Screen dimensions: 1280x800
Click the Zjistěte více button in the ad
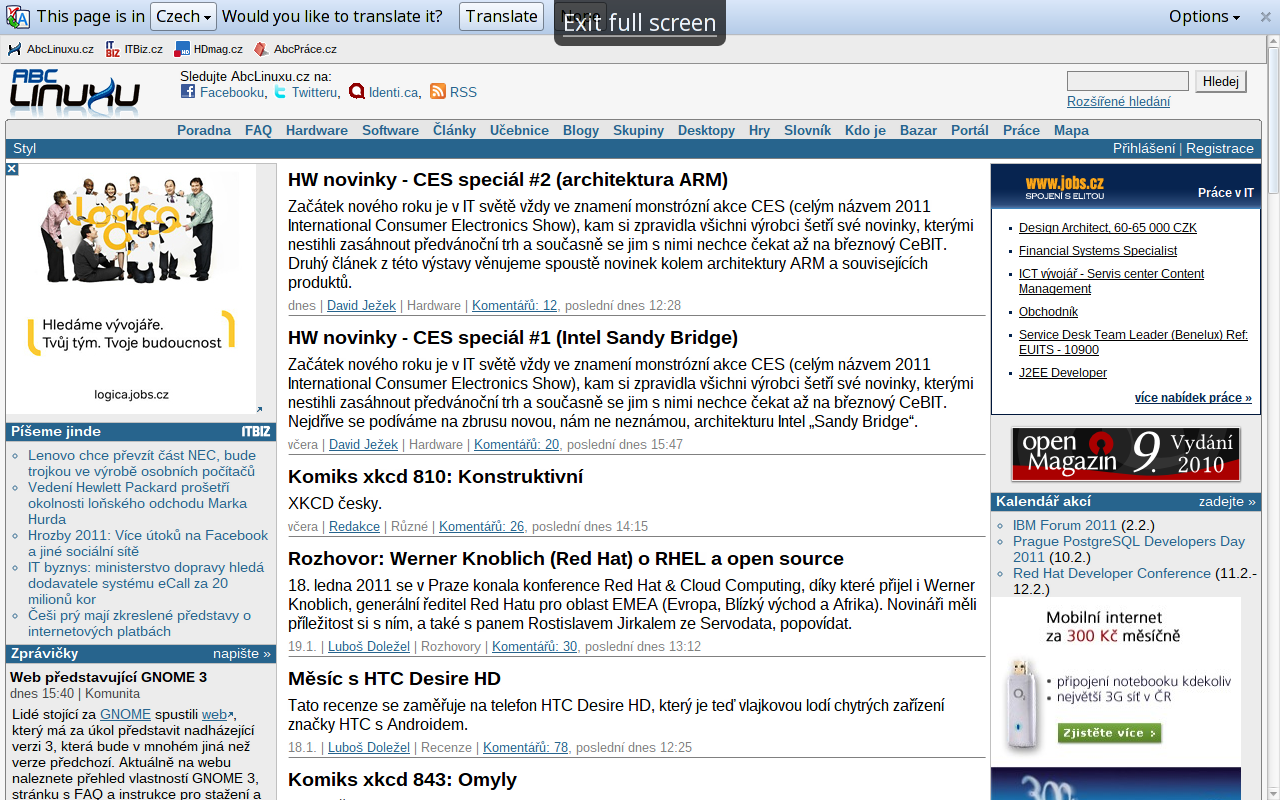(x=1110, y=734)
